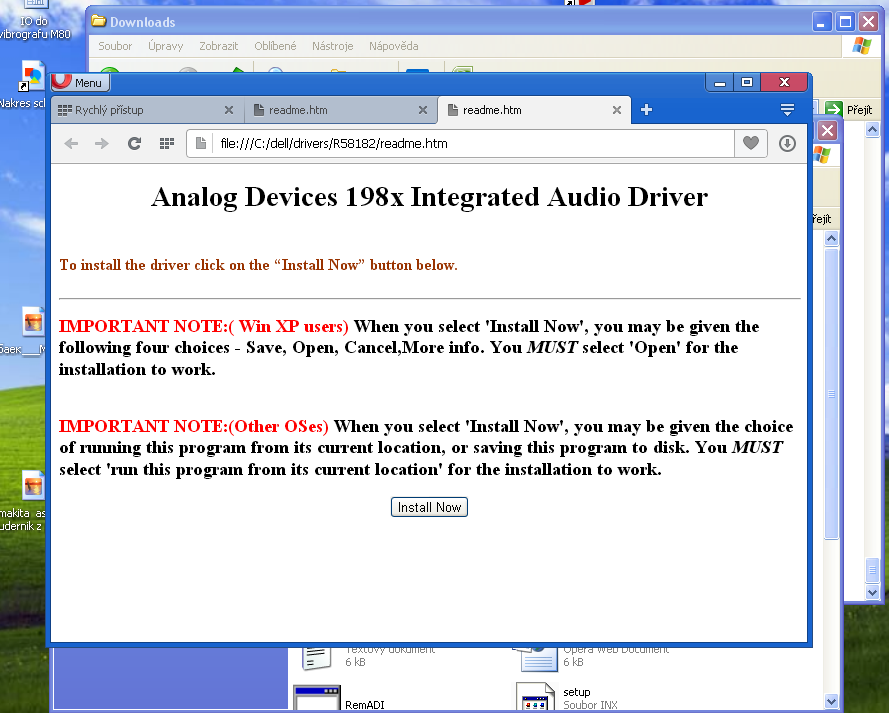The width and height of the screenshot is (889, 713).
Task: Close the Opera browser window
Action: click(784, 83)
